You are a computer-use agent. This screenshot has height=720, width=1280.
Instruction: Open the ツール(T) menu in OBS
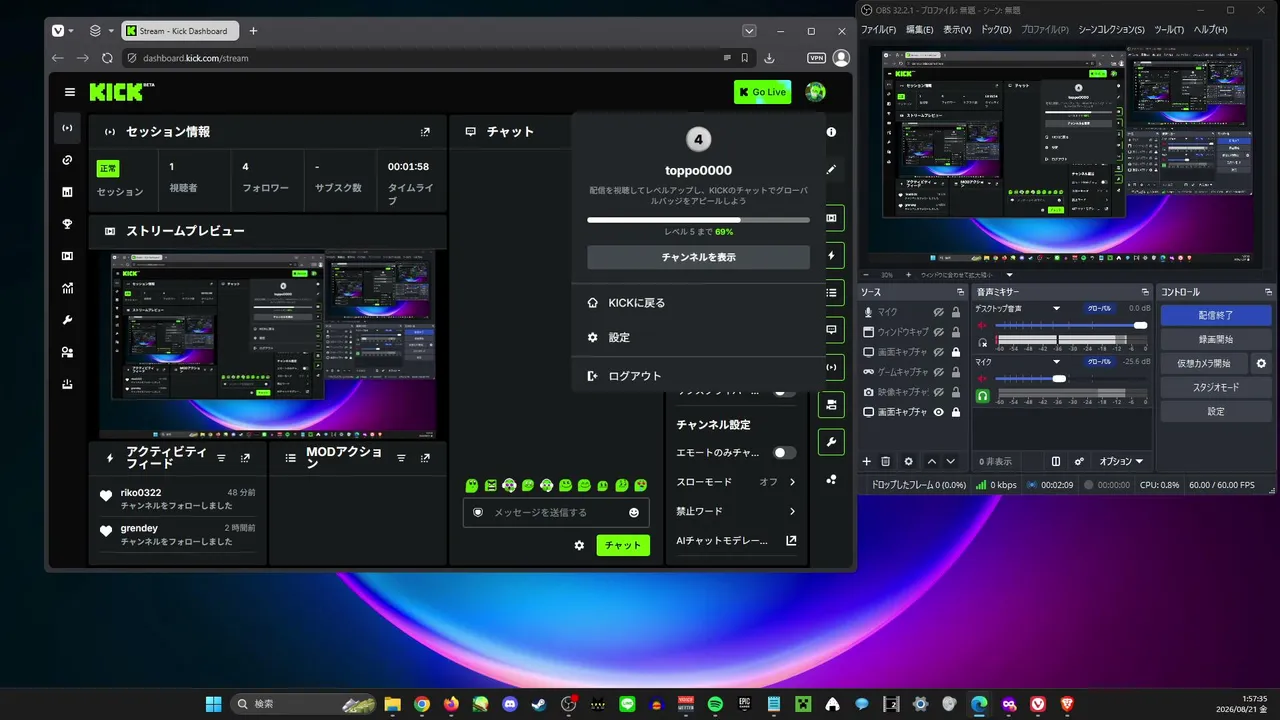(1169, 30)
